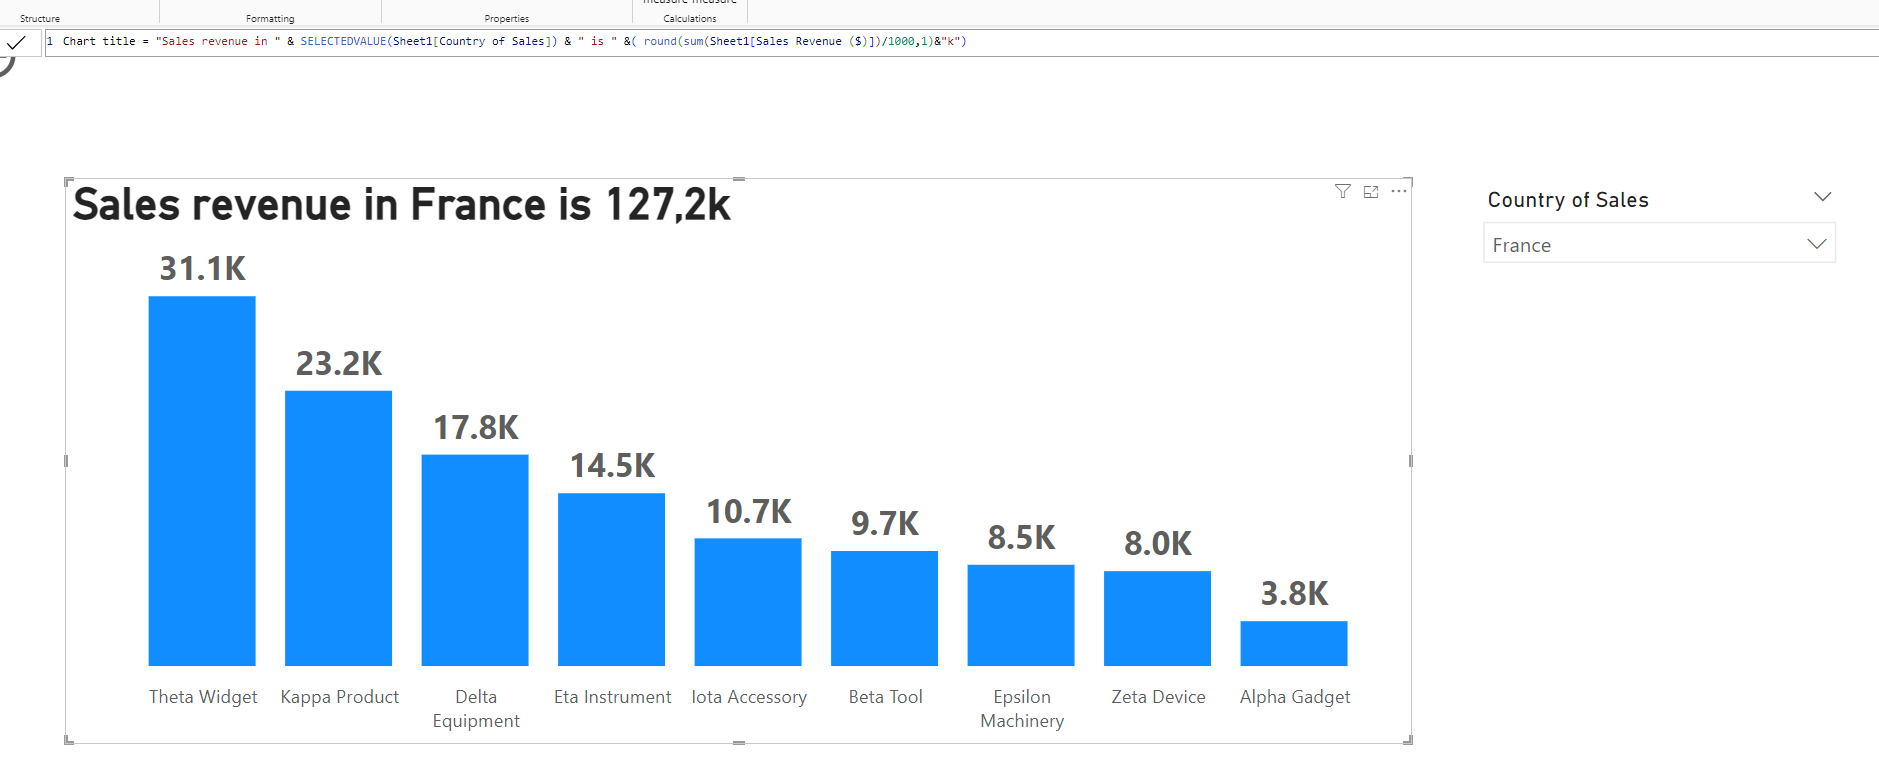
Task: Commit the DAX formula with the checkmark
Action: [x=16, y=42]
